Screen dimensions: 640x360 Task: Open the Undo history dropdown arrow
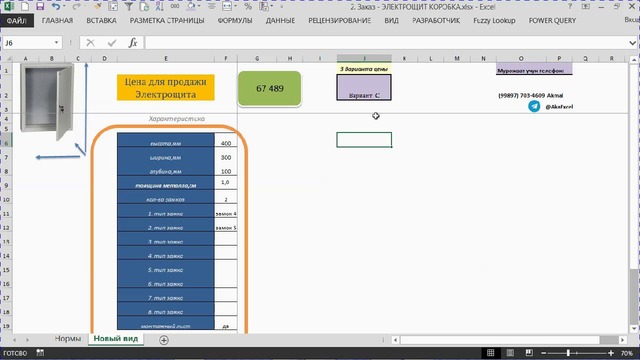[64, 7]
